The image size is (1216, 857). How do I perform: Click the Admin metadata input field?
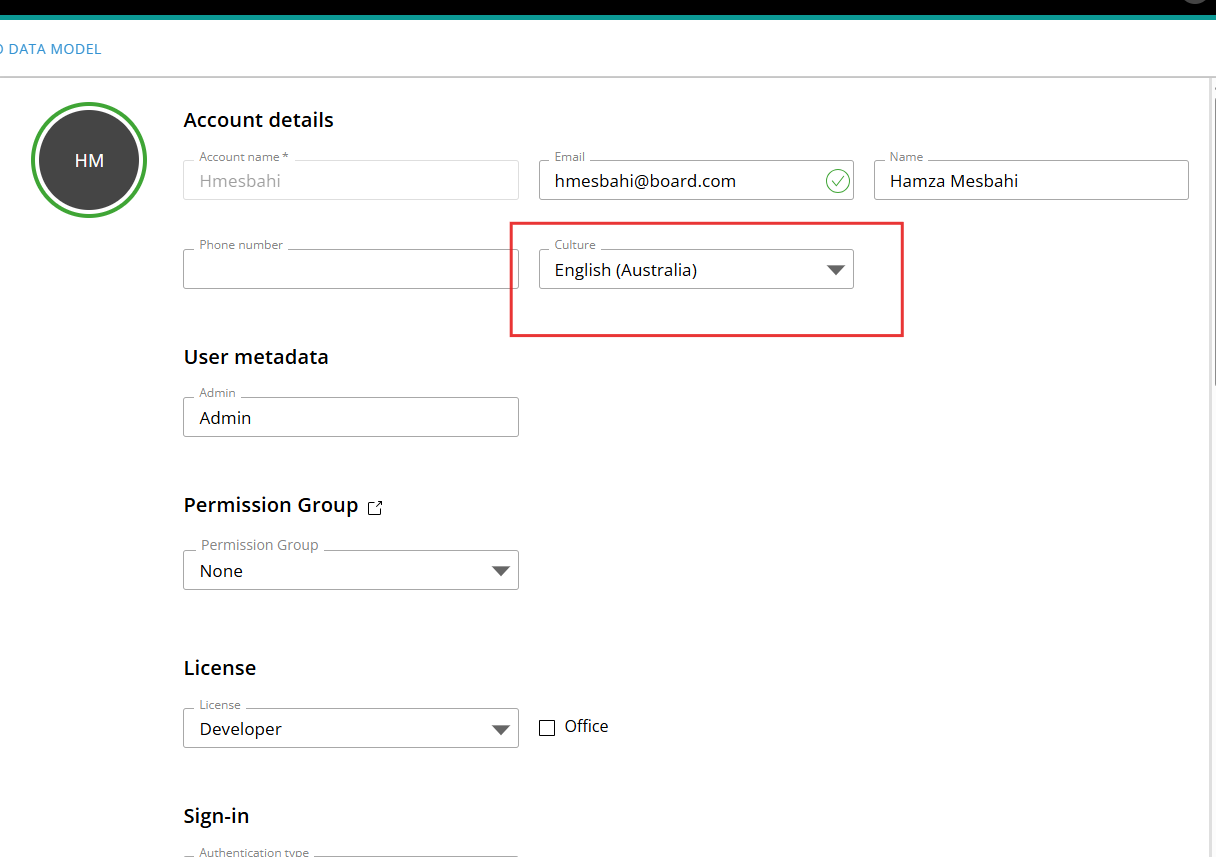coord(351,417)
